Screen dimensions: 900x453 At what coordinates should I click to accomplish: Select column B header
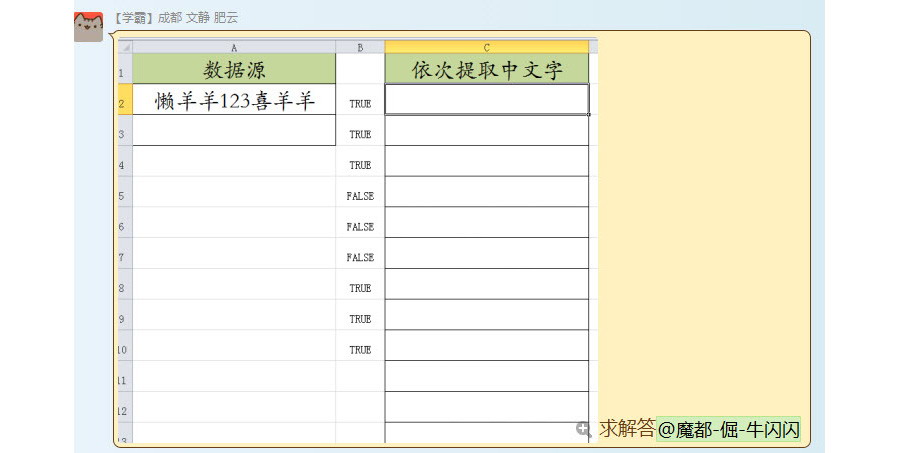pyautogui.click(x=360, y=48)
